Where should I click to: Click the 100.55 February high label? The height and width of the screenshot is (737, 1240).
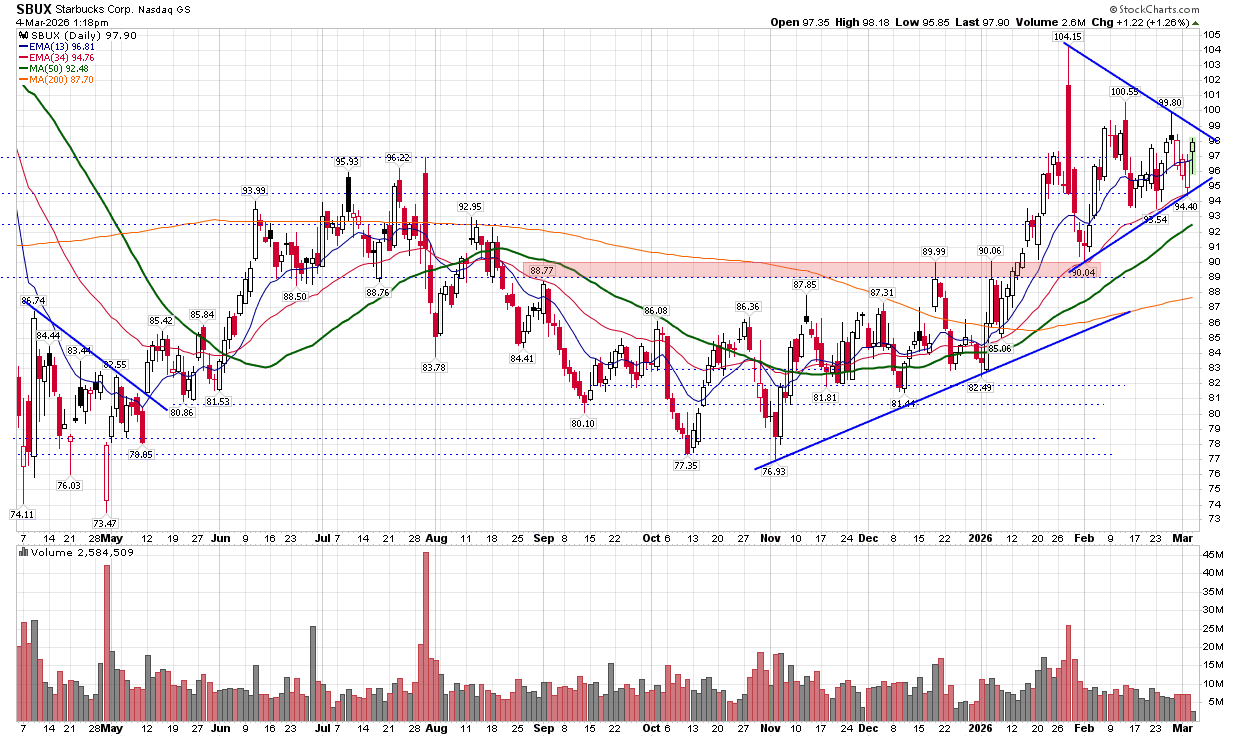(x=1124, y=91)
